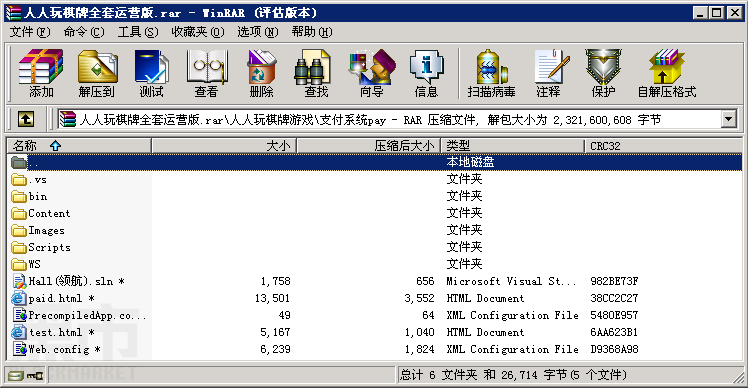The image size is (748, 388).
Task: Click the parent folder '..' icon
Action: point(19,162)
